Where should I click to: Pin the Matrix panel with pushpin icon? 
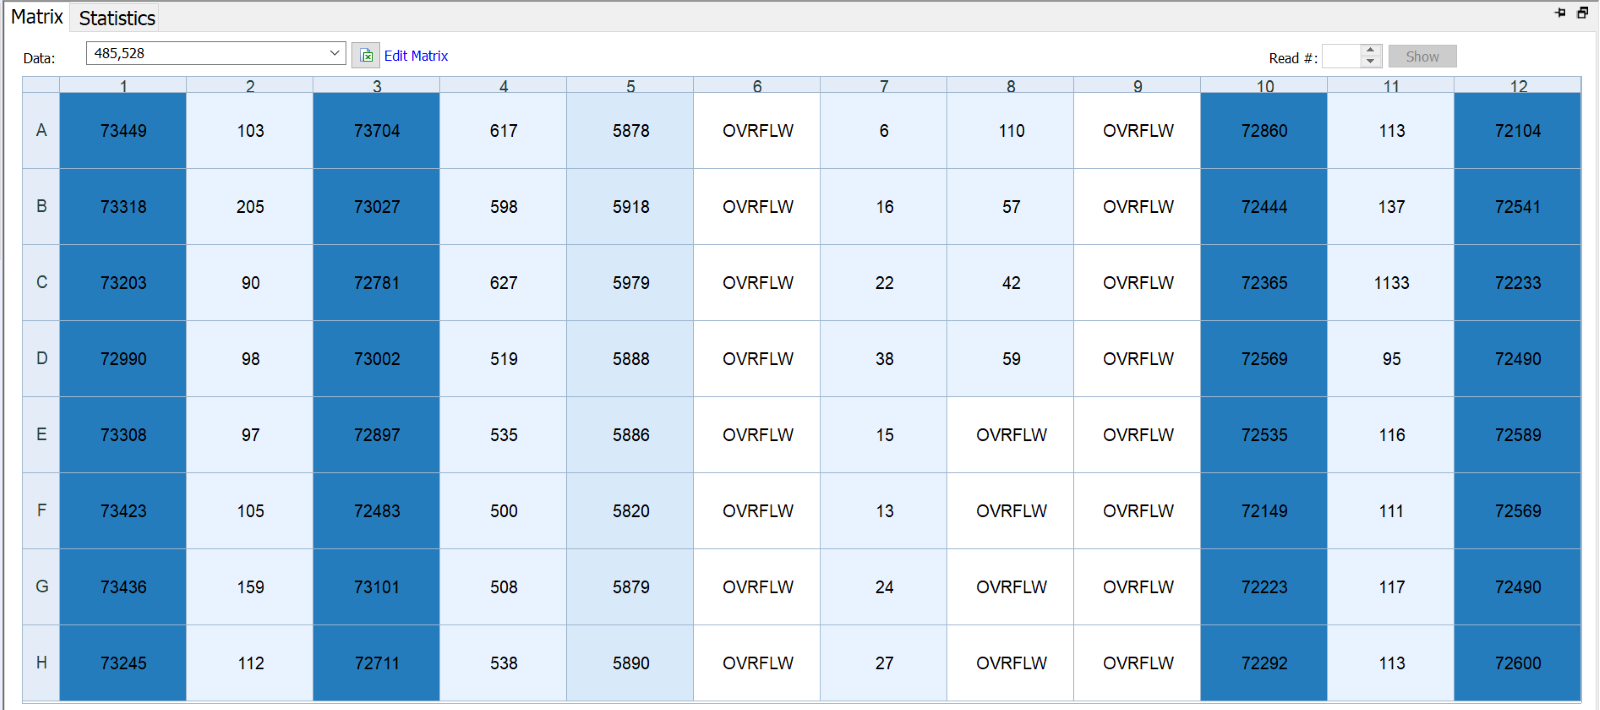click(x=1560, y=13)
